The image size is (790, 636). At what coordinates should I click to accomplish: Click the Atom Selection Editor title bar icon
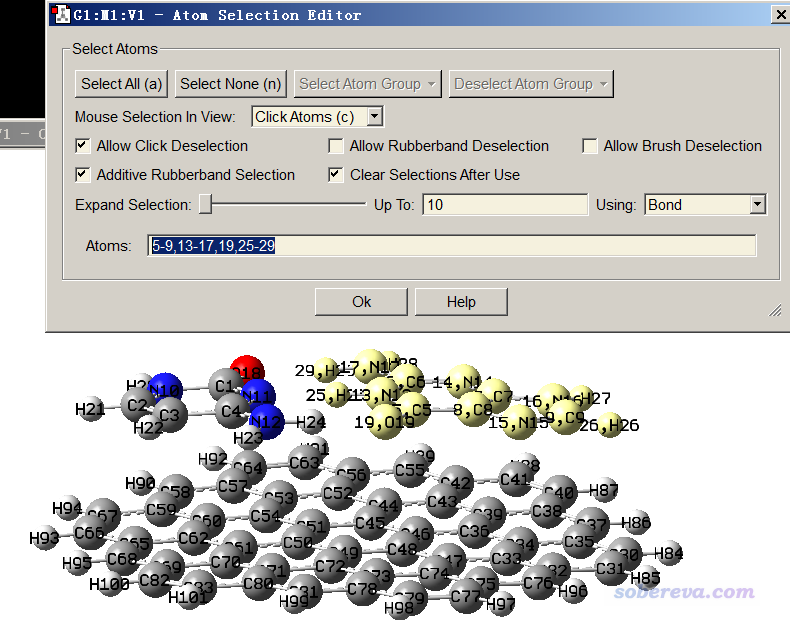point(61,14)
